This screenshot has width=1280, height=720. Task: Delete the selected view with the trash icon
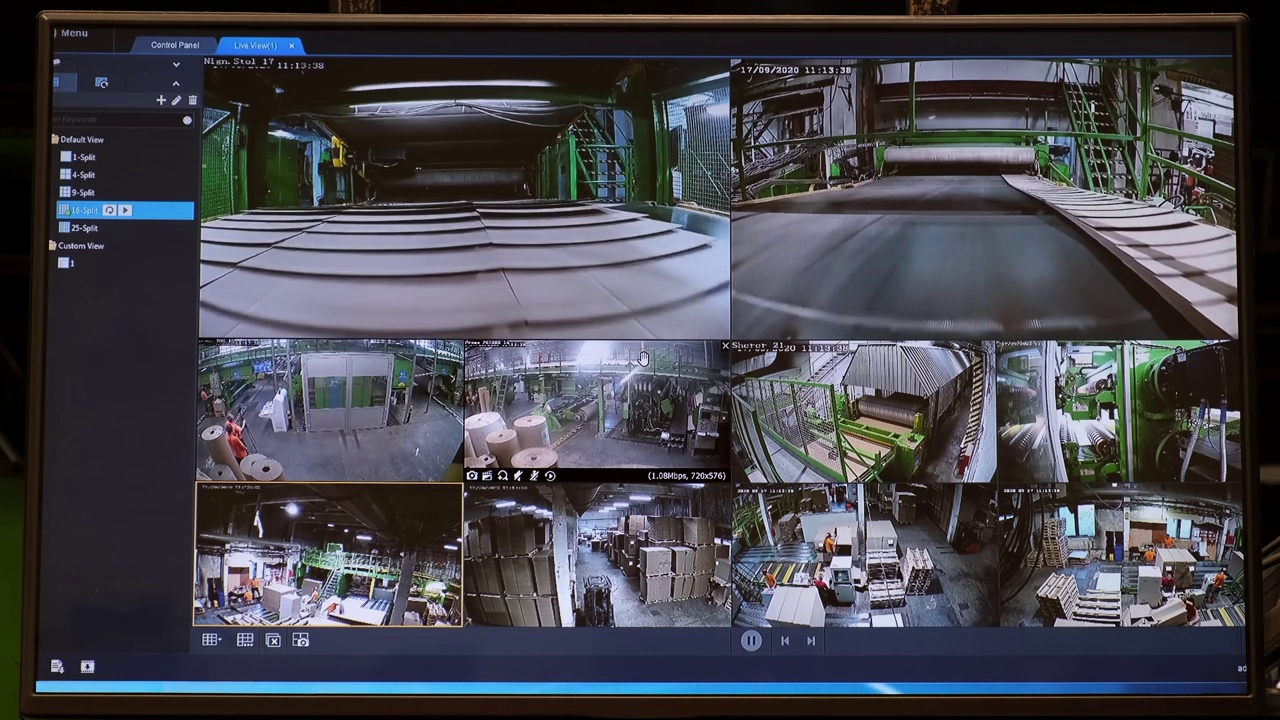(192, 100)
